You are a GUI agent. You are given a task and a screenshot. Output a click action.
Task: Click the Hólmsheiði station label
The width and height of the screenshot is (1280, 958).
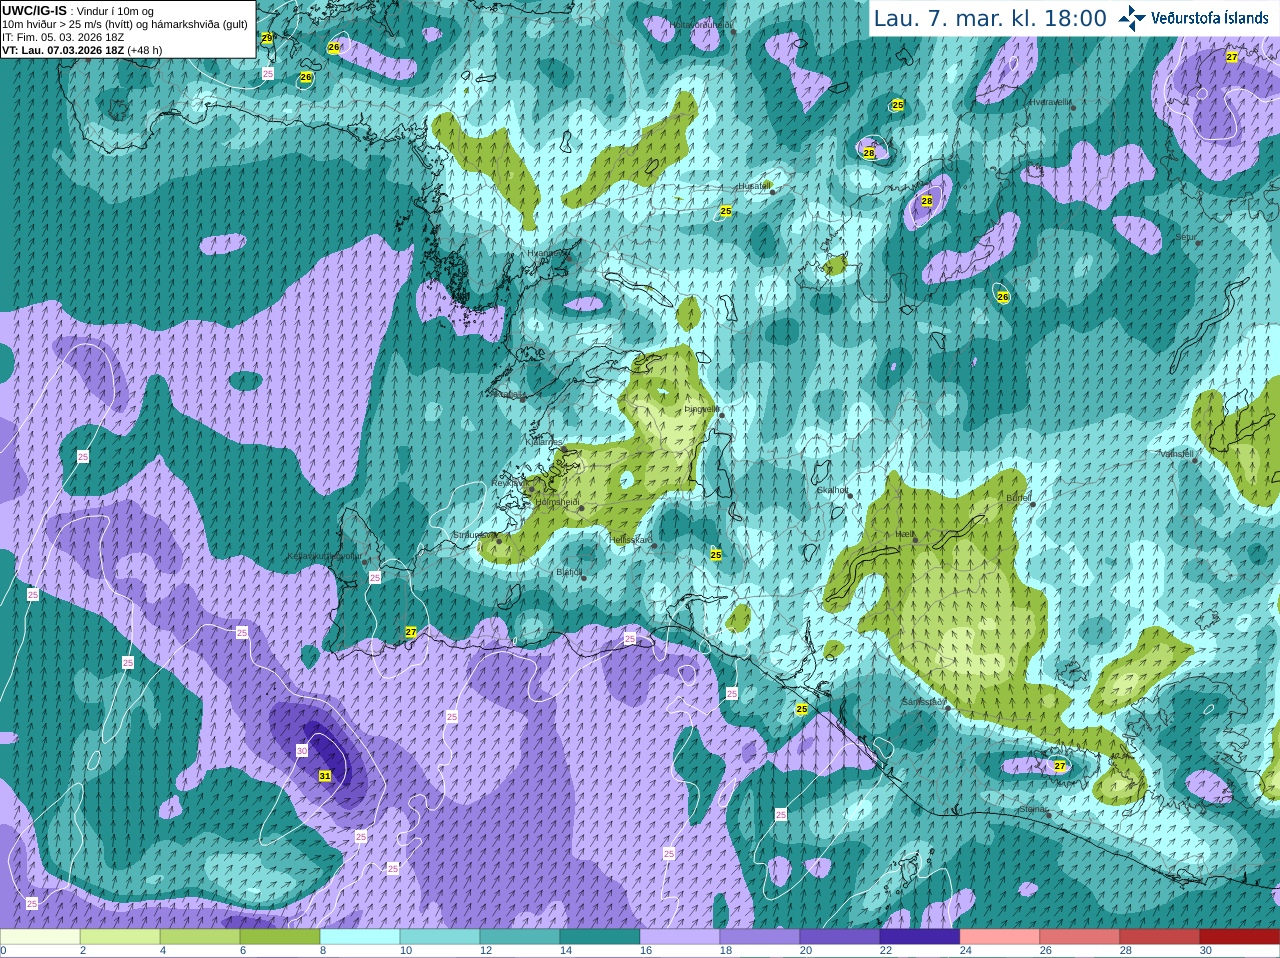pyautogui.click(x=557, y=502)
